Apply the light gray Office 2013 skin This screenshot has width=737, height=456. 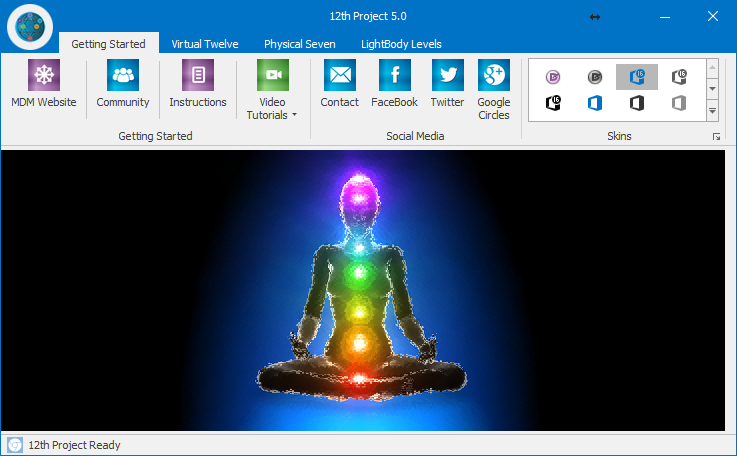click(x=679, y=103)
